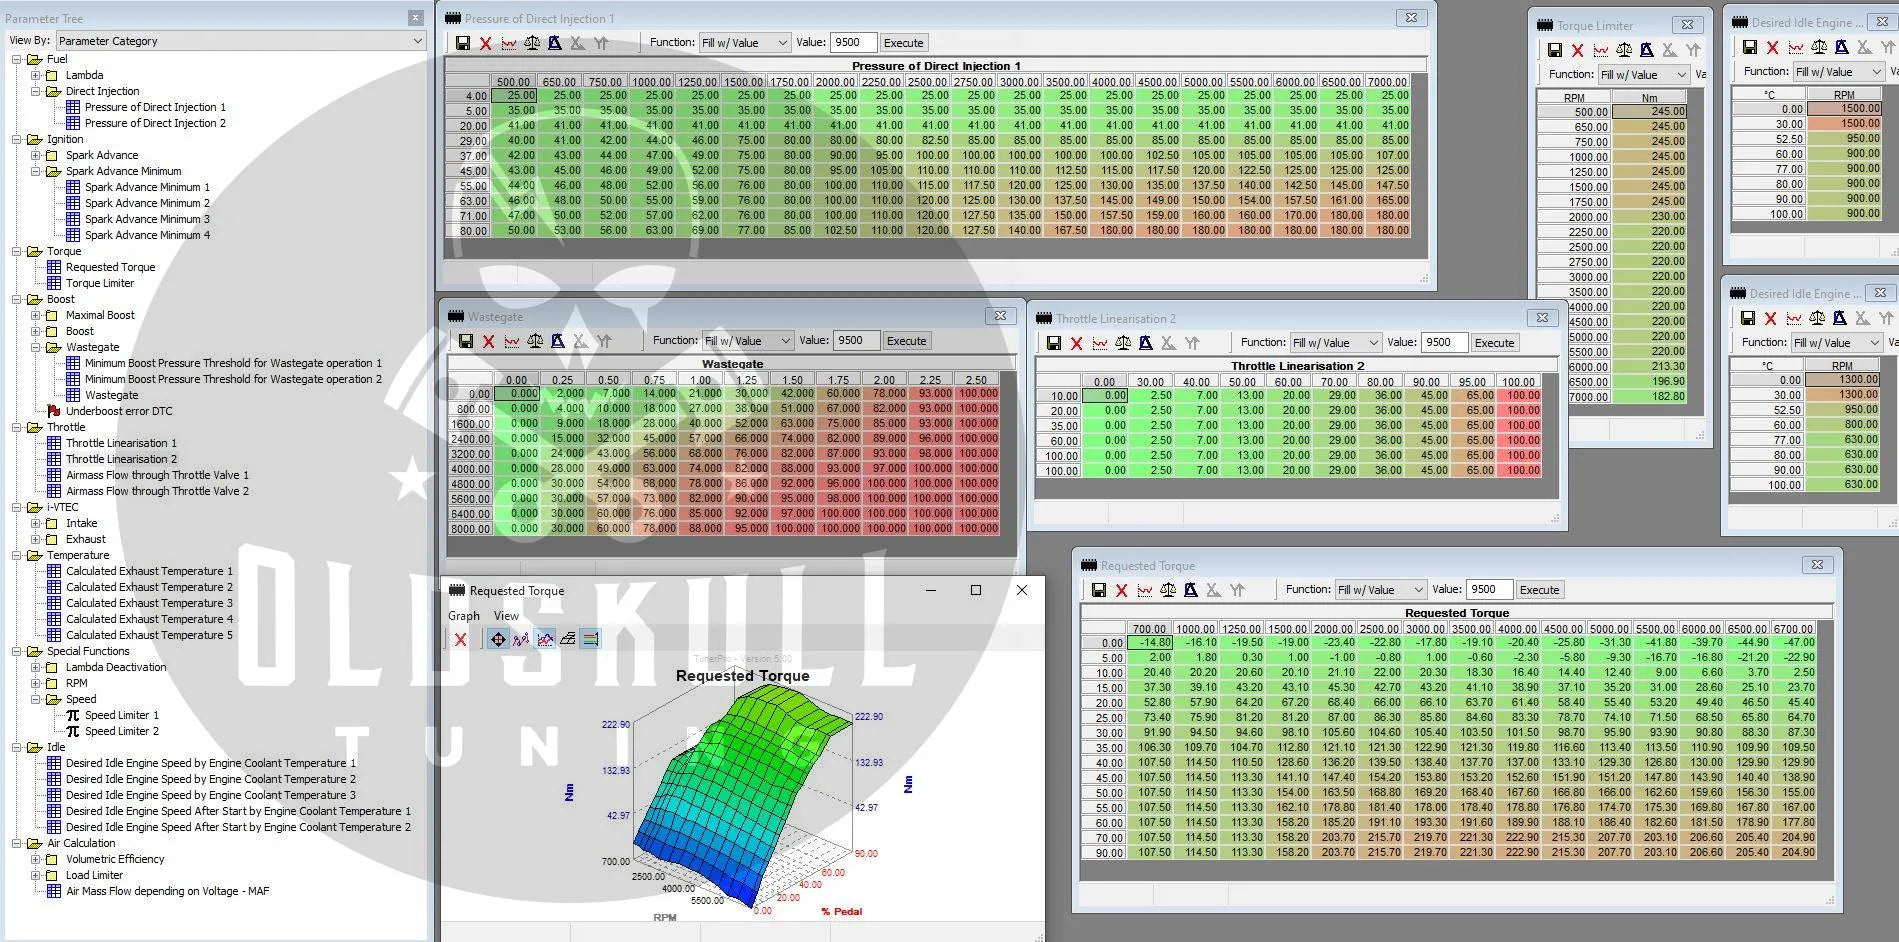1899x942 pixels.
Task: Click the red X in Requested Torque graph toolbar
Action: [x=460, y=639]
